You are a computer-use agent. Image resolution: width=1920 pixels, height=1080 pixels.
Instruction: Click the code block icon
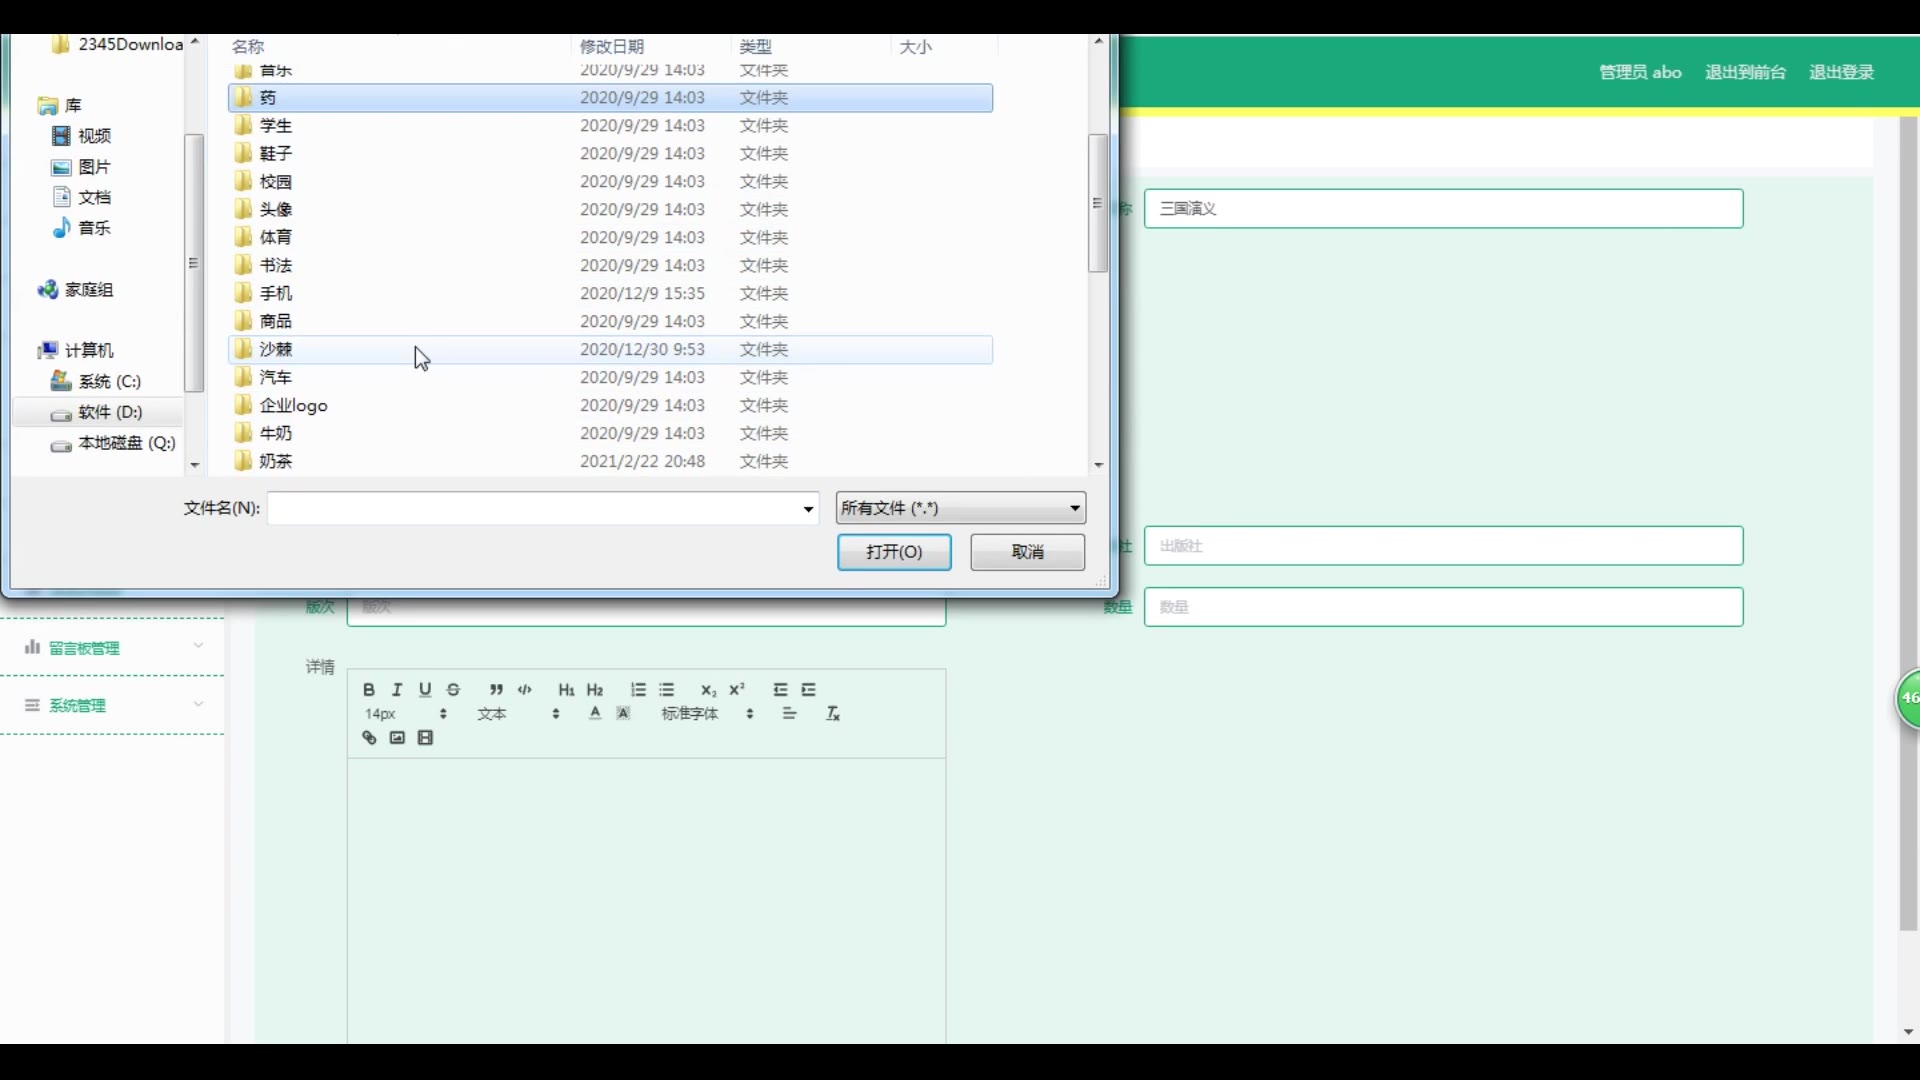tap(524, 690)
